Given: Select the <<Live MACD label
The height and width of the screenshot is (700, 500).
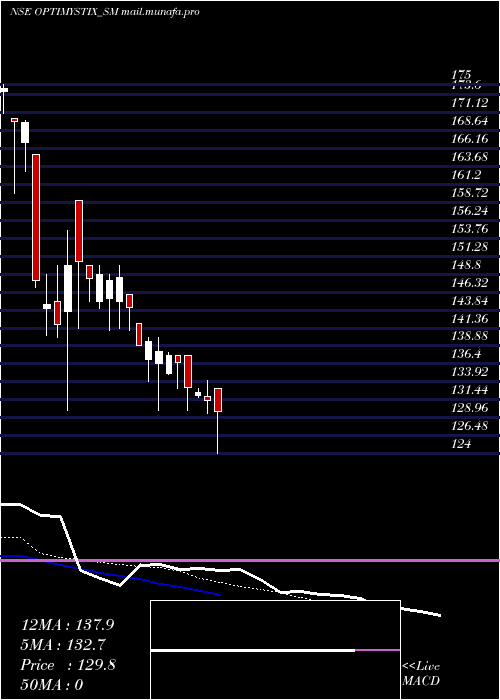Looking at the screenshot, I should (x=421, y=674).
